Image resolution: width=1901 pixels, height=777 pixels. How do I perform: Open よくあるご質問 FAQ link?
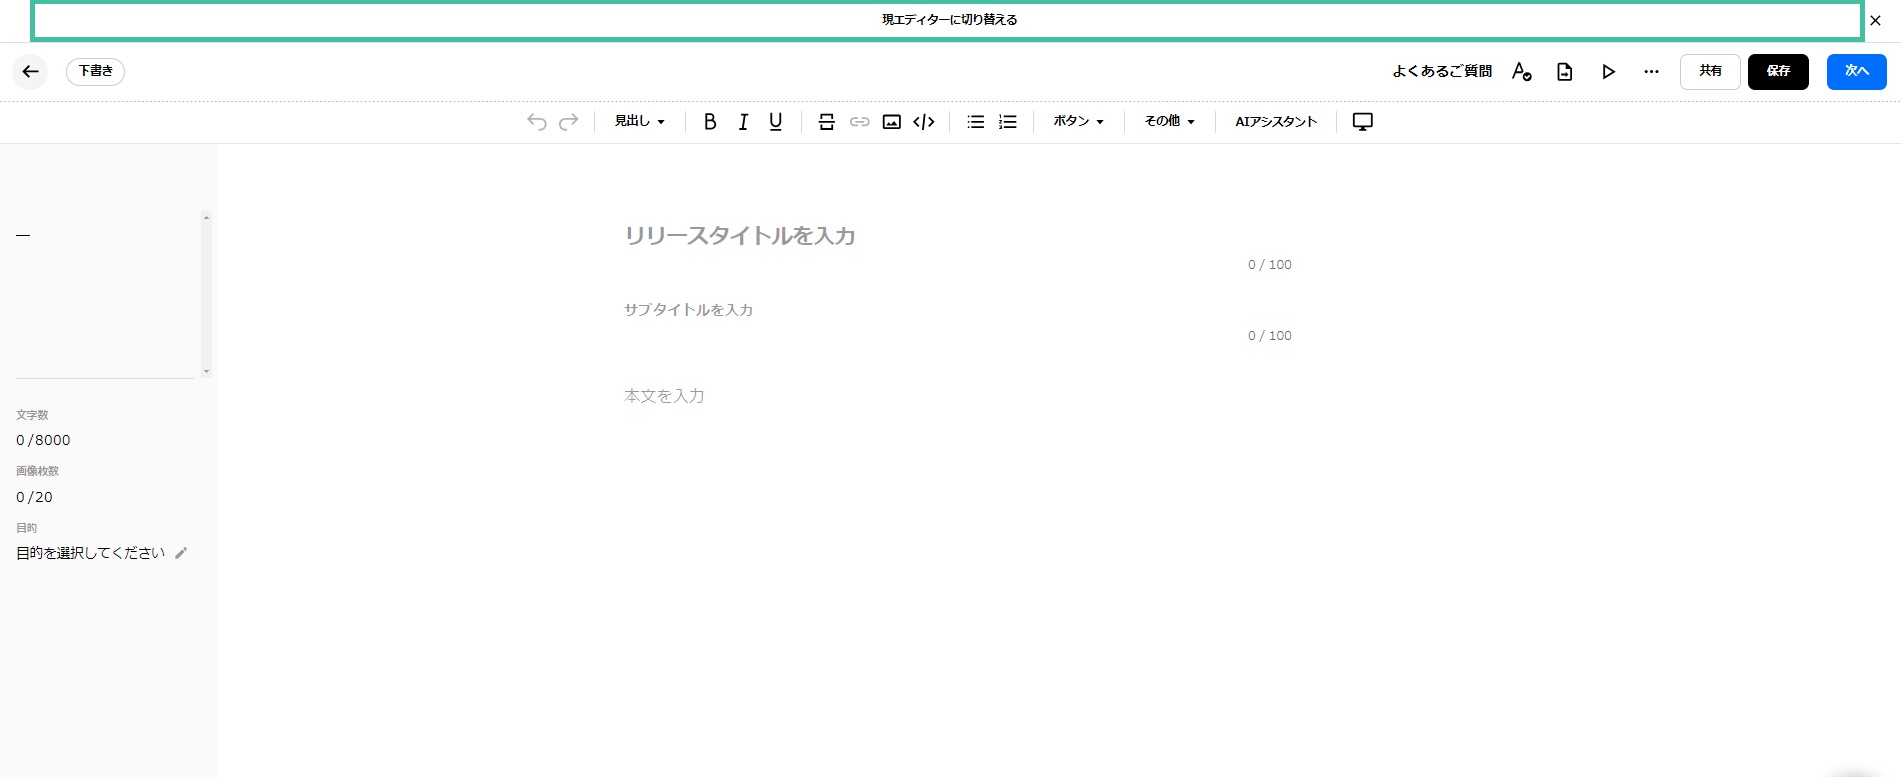1441,71
